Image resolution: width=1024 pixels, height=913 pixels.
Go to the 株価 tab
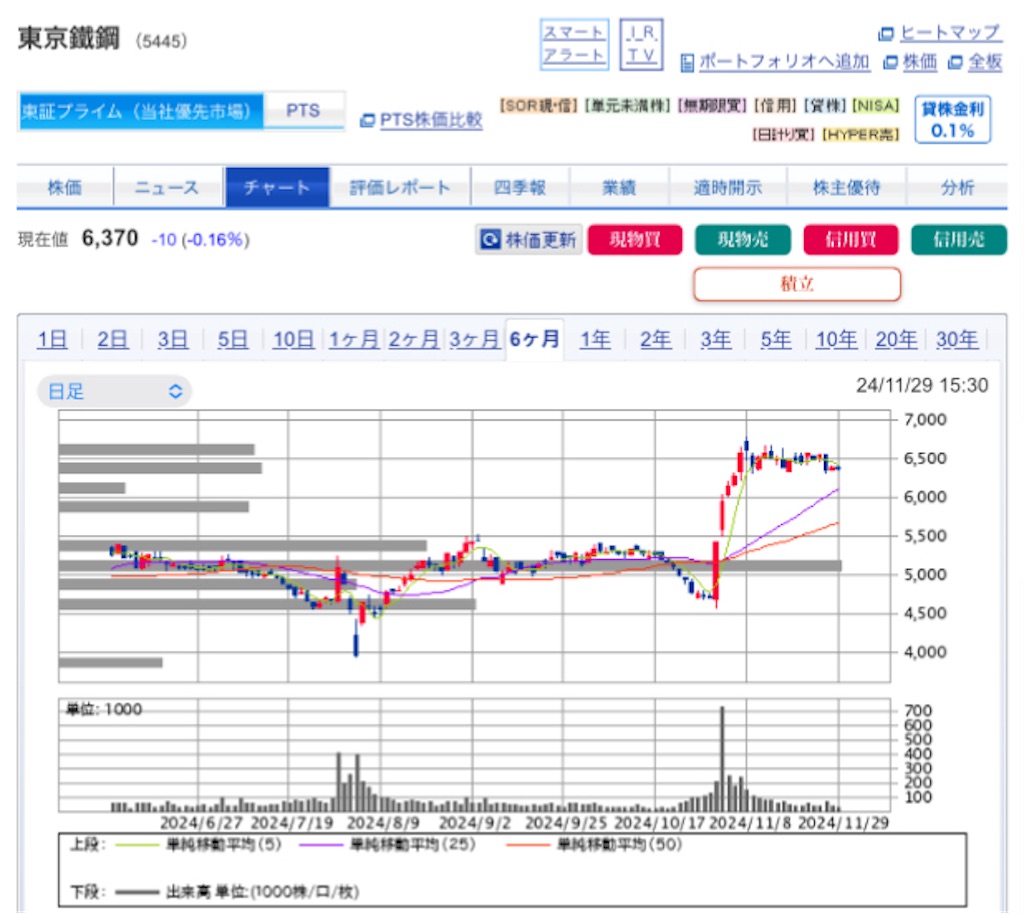click(x=65, y=187)
